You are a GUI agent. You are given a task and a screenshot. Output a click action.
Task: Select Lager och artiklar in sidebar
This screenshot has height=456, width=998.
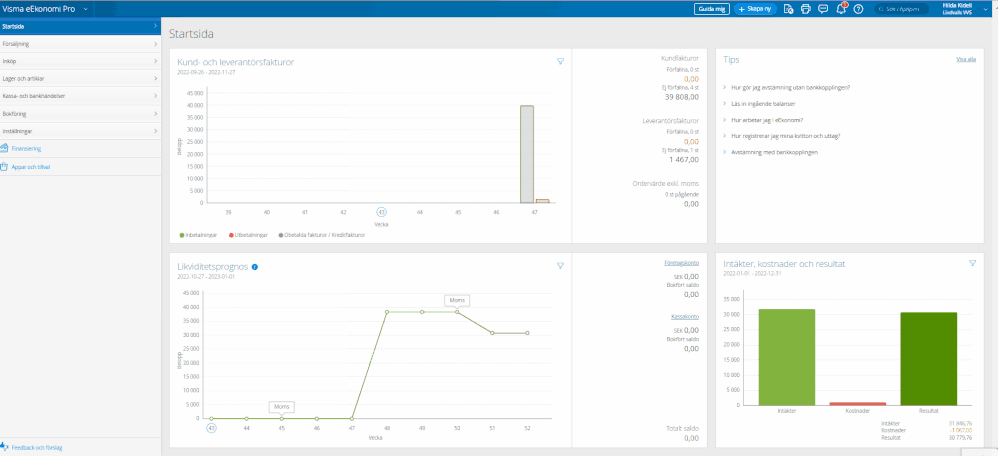click(80, 78)
